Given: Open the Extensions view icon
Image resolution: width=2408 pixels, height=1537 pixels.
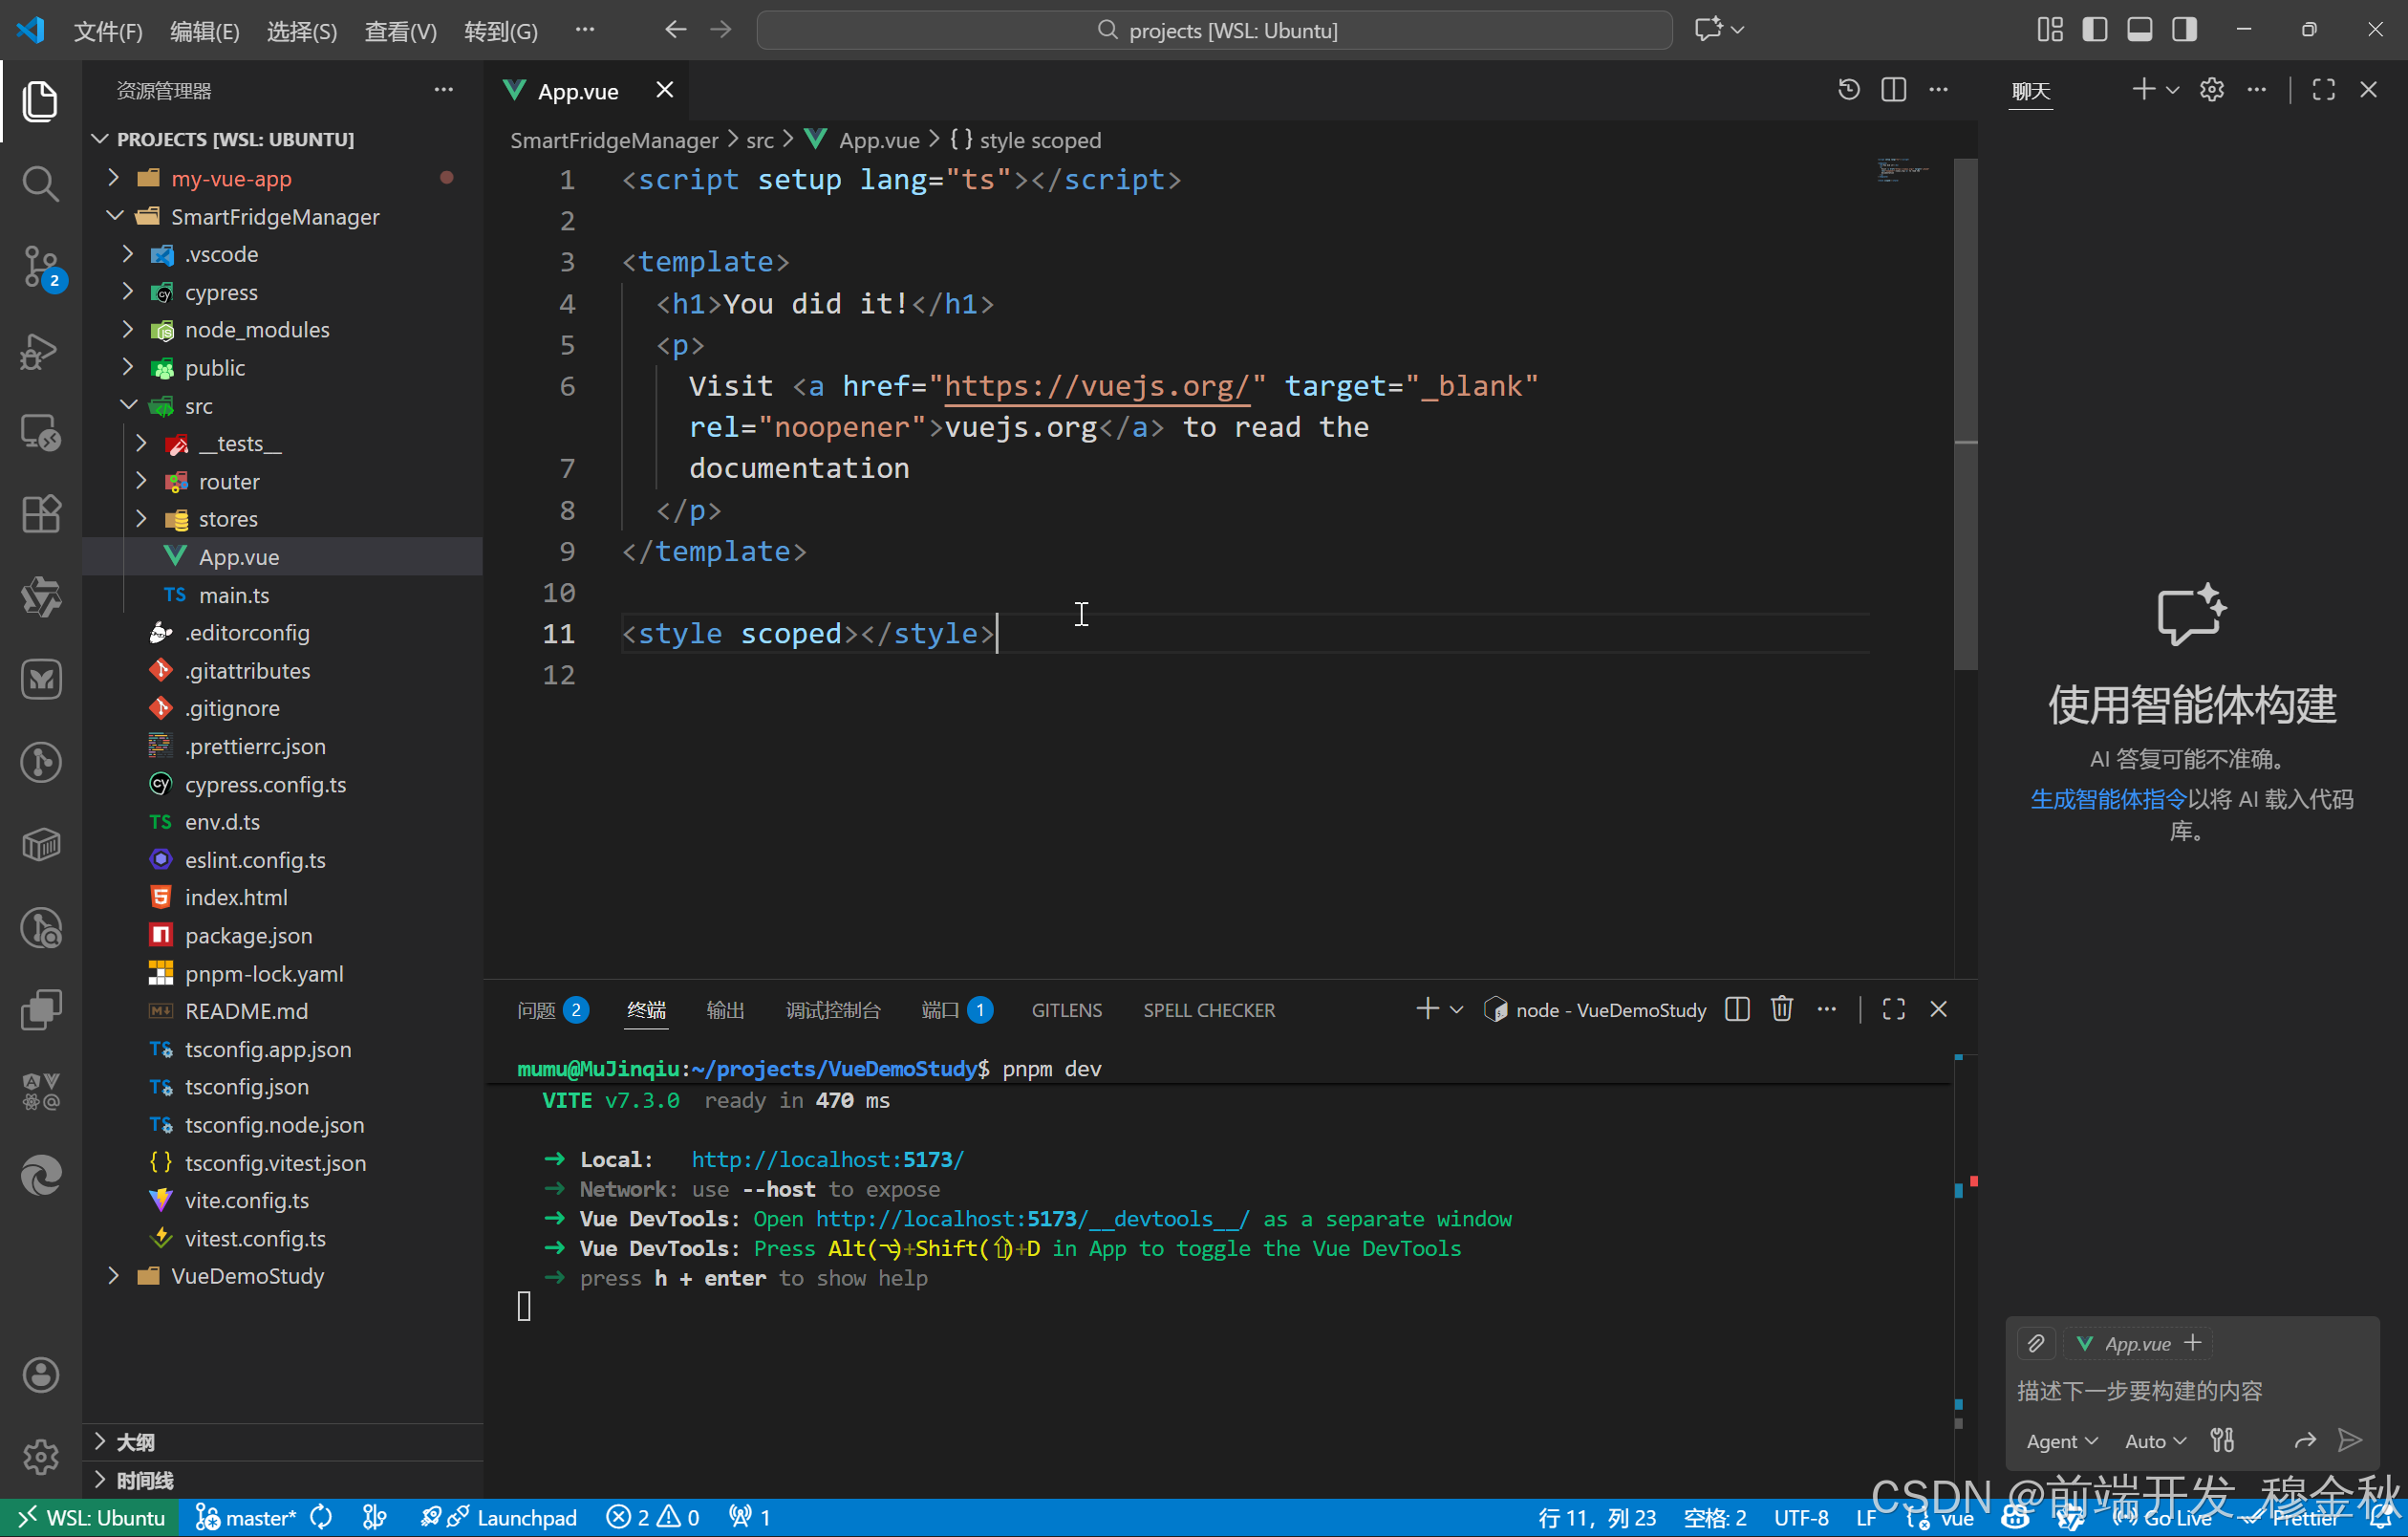Looking at the screenshot, I should click(x=40, y=515).
